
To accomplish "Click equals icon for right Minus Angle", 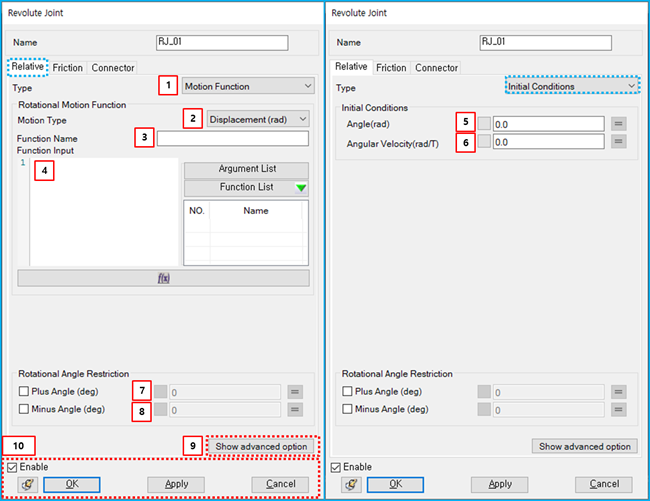I will point(618,409).
